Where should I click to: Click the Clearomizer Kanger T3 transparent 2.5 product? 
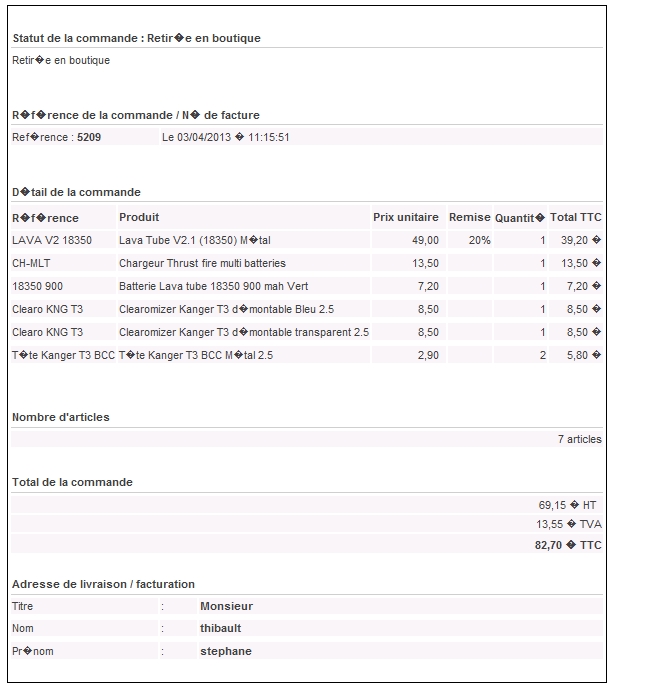[244, 332]
